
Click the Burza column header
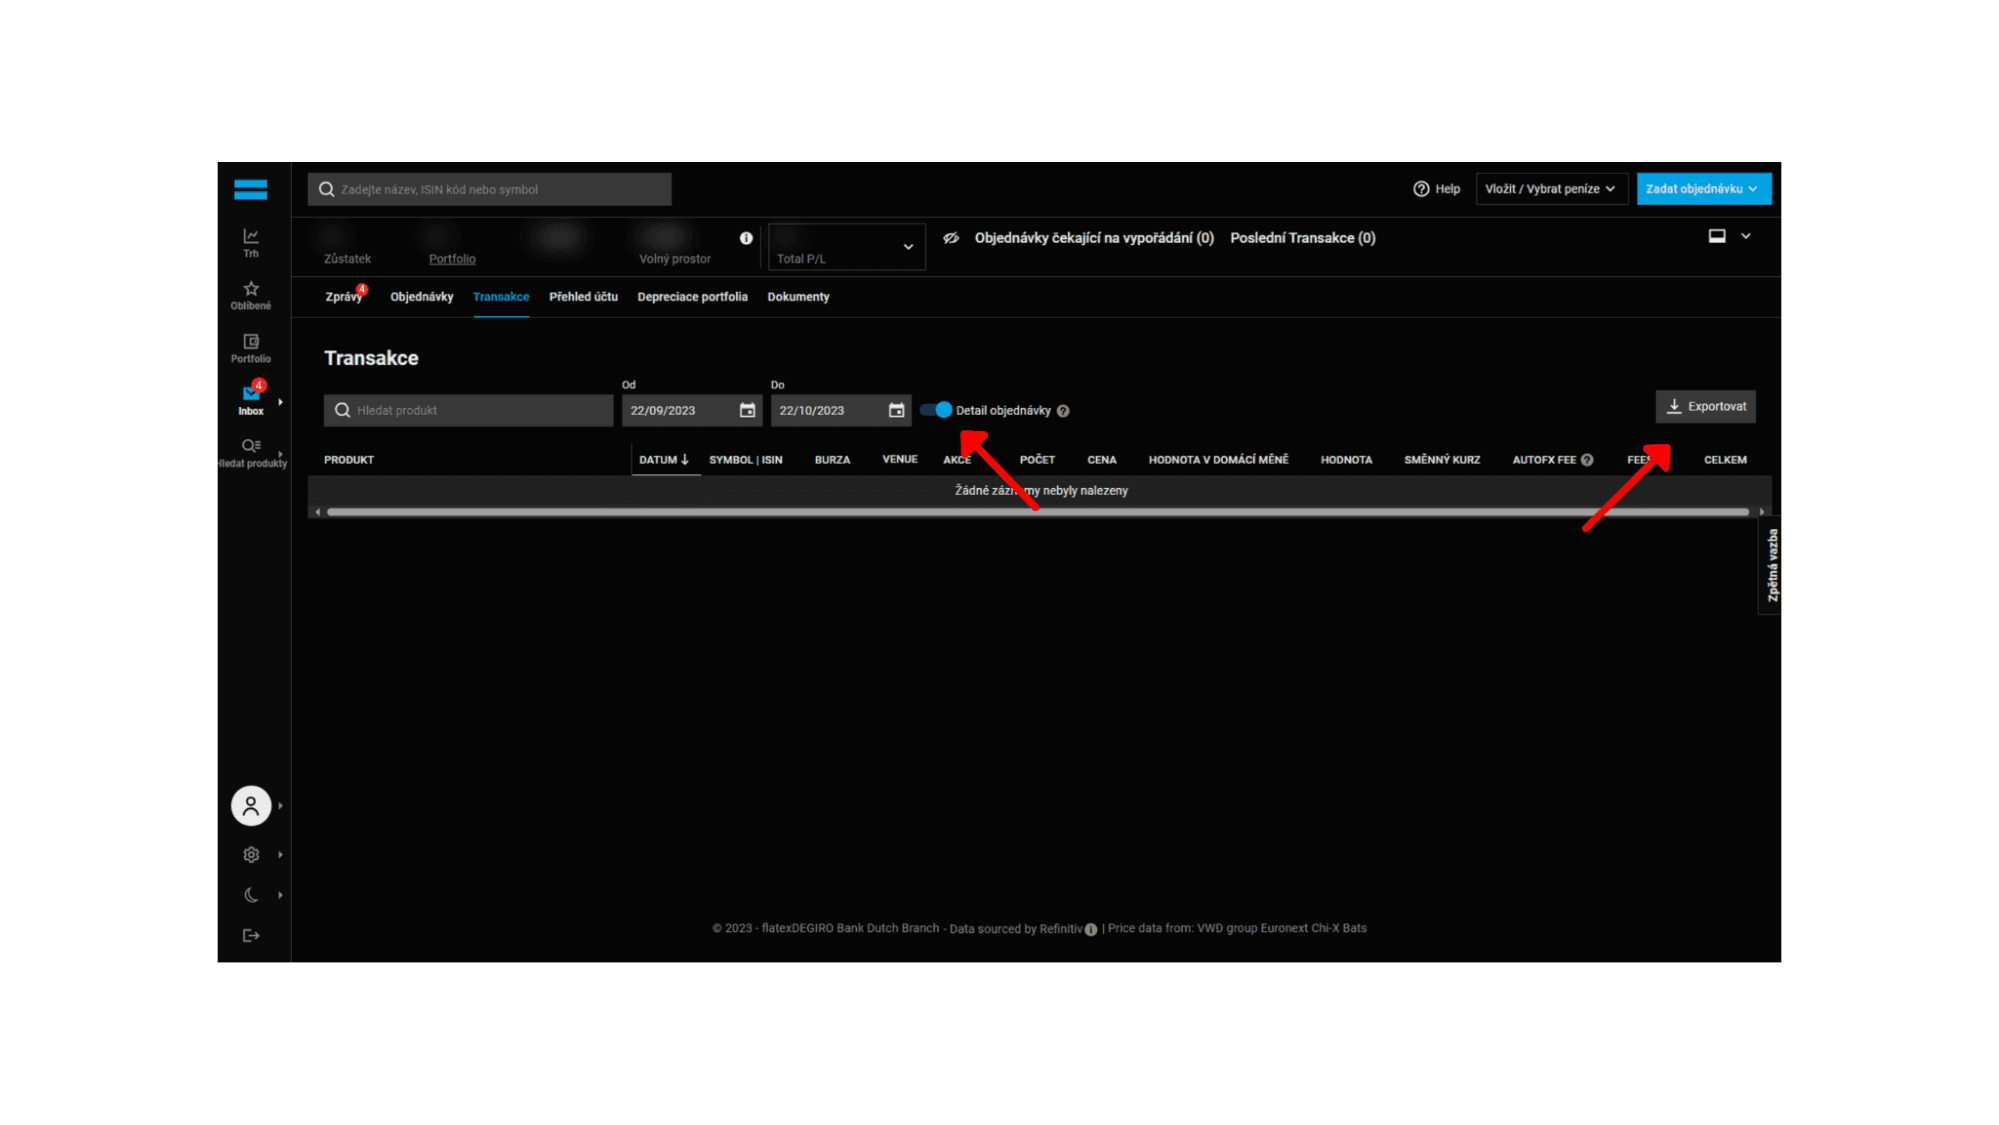(x=832, y=460)
